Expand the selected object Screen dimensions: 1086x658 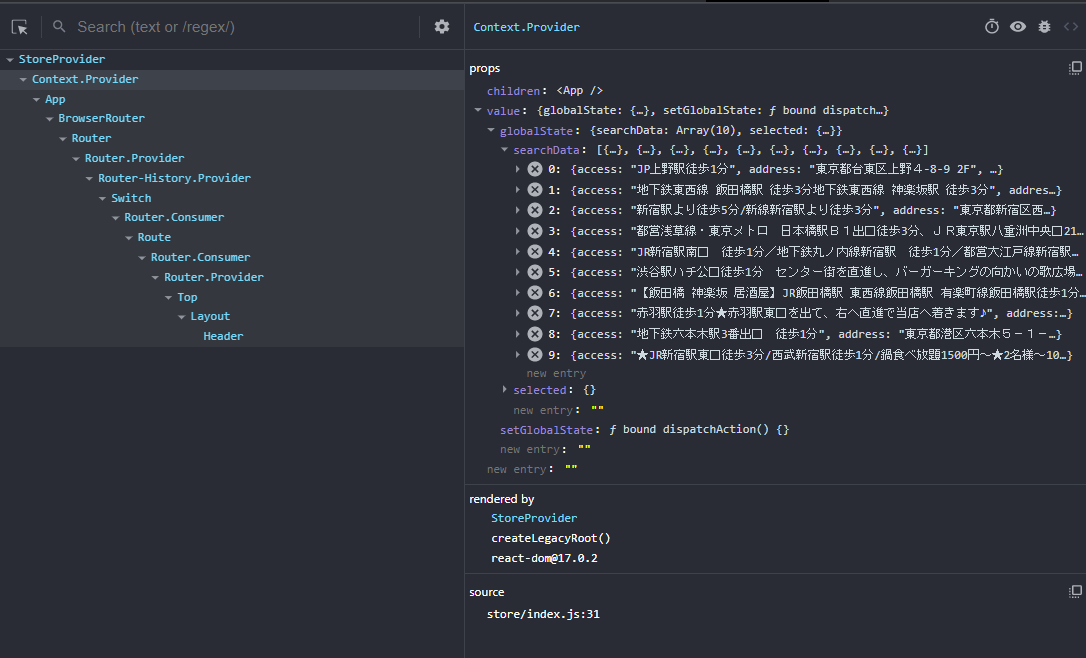click(x=505, y=389)
